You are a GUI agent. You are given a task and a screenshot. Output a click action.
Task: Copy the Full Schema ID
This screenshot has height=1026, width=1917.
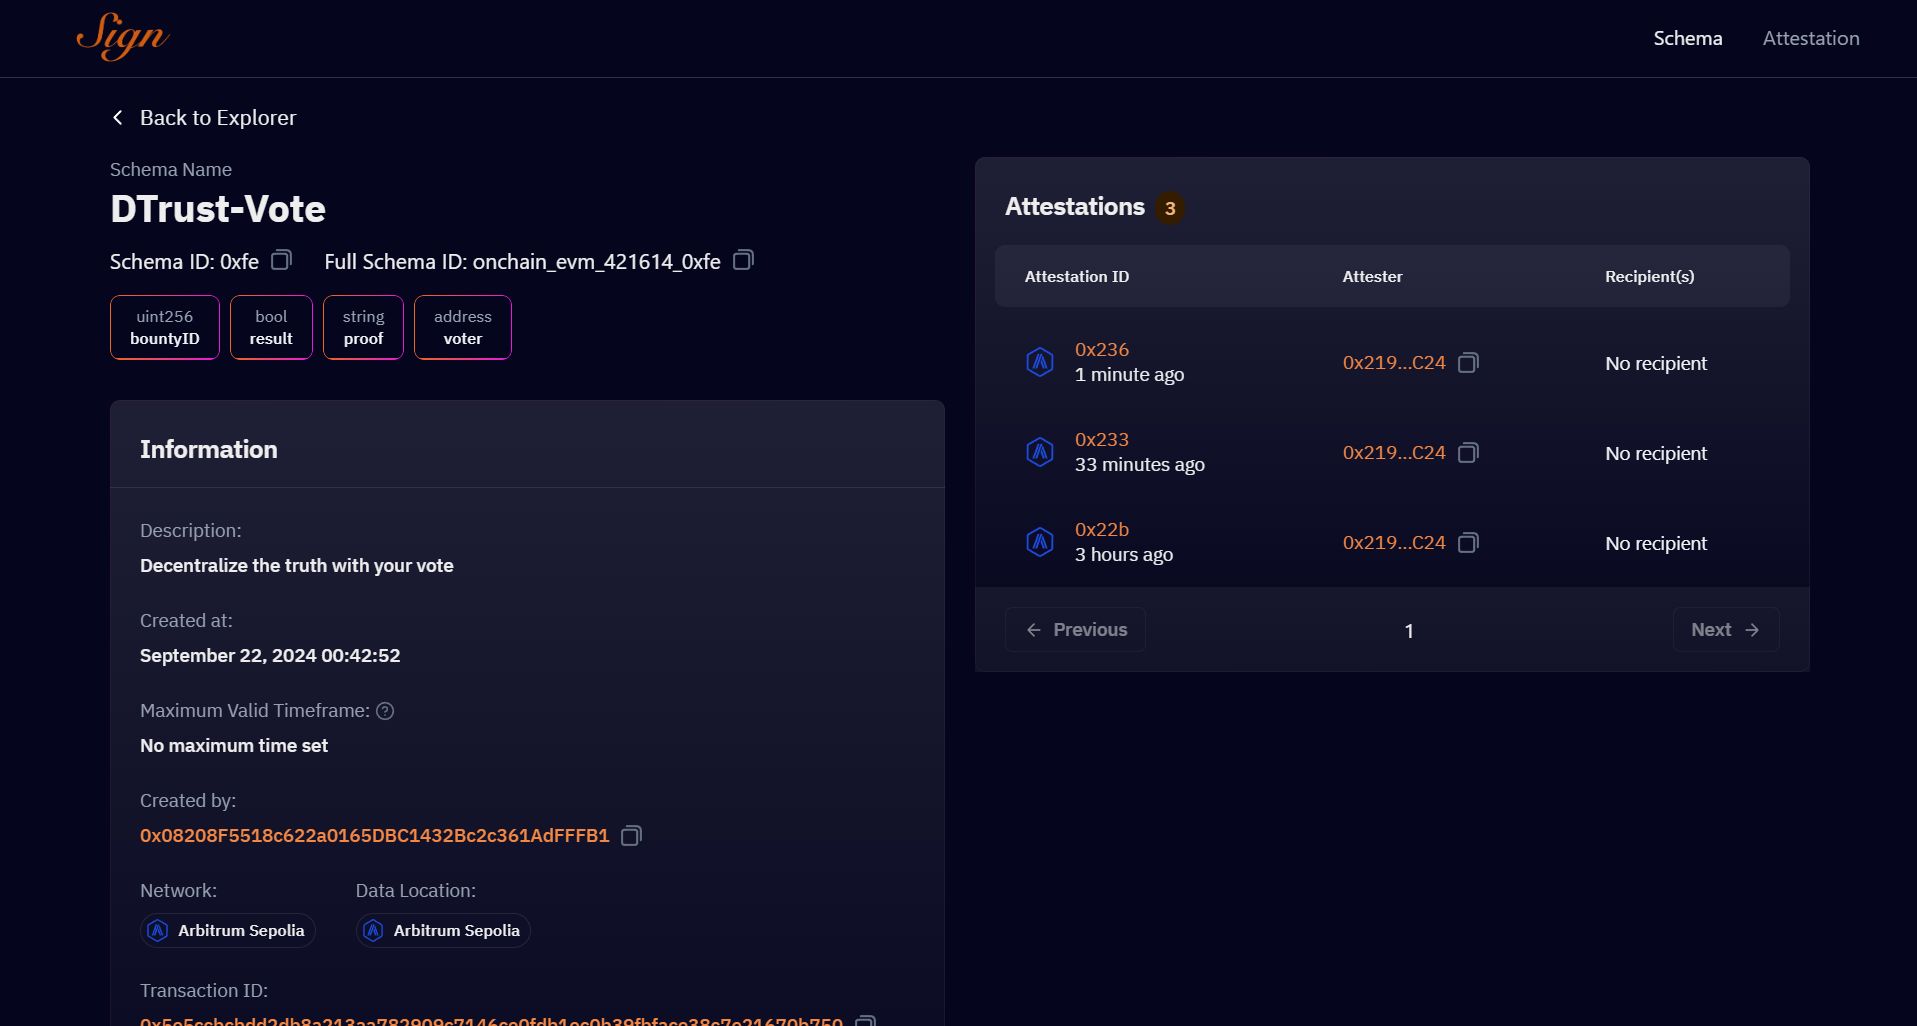point(743,260)
